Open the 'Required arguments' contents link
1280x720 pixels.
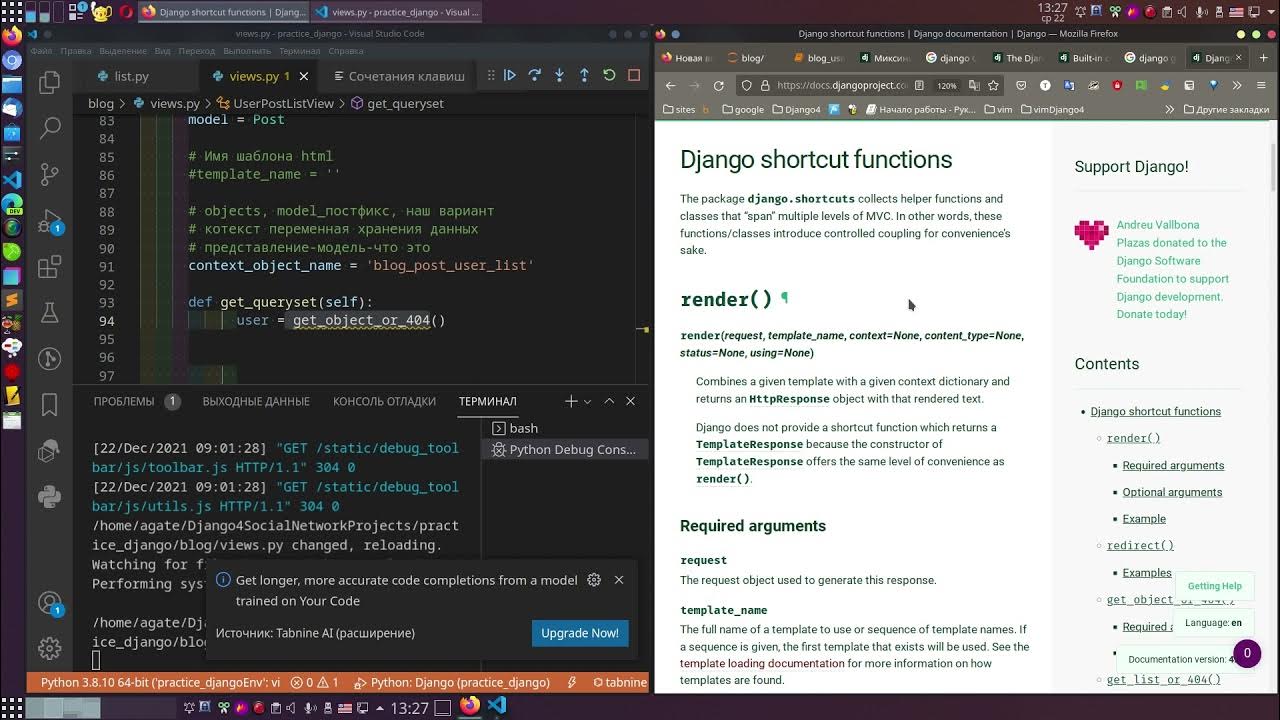tap(1173, 465)
